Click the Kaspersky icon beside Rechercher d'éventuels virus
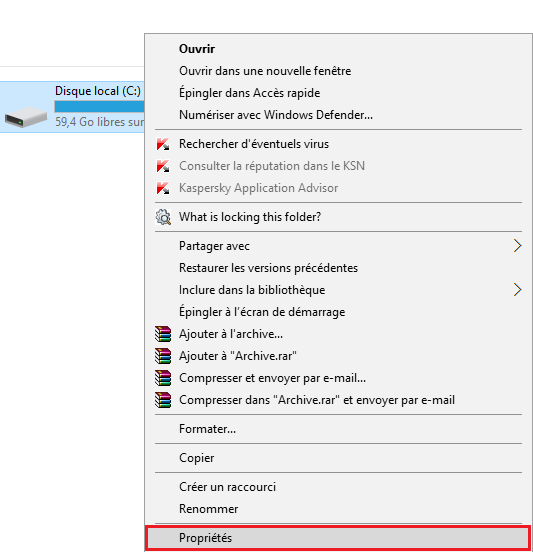Screen dimensions: 533x552 163,144
